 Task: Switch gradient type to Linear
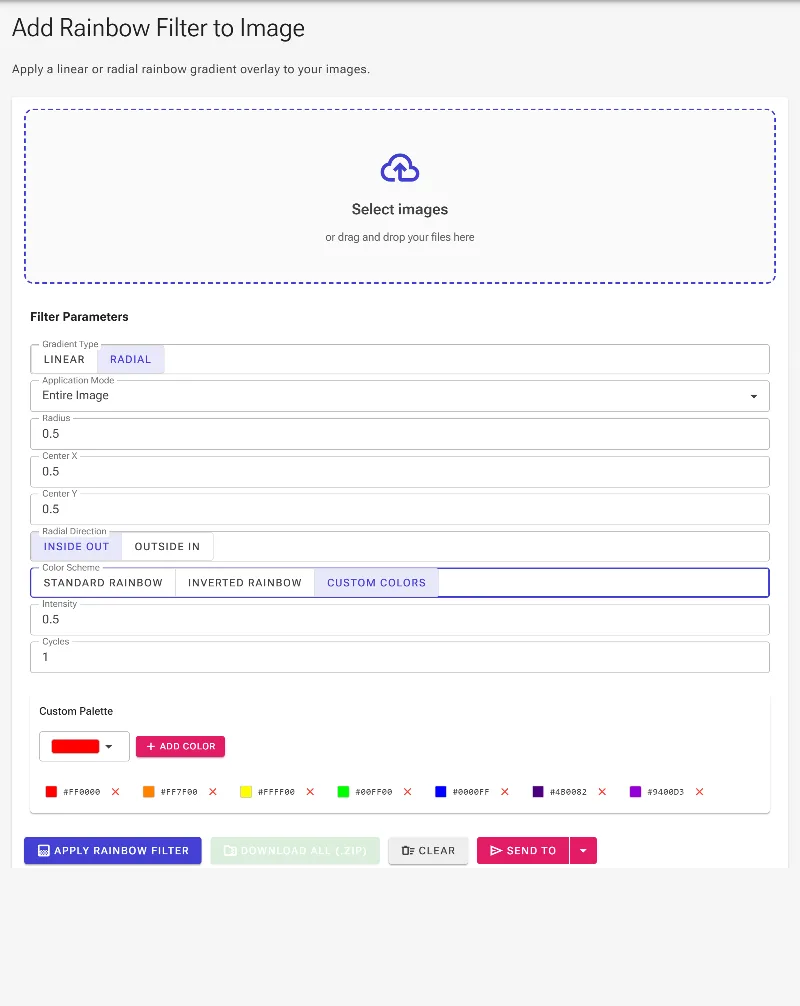pyautogui.click(x=64, y=359)
